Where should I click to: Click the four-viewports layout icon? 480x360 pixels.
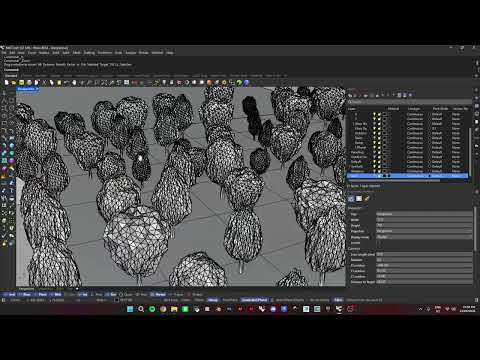tap(126, 82)
